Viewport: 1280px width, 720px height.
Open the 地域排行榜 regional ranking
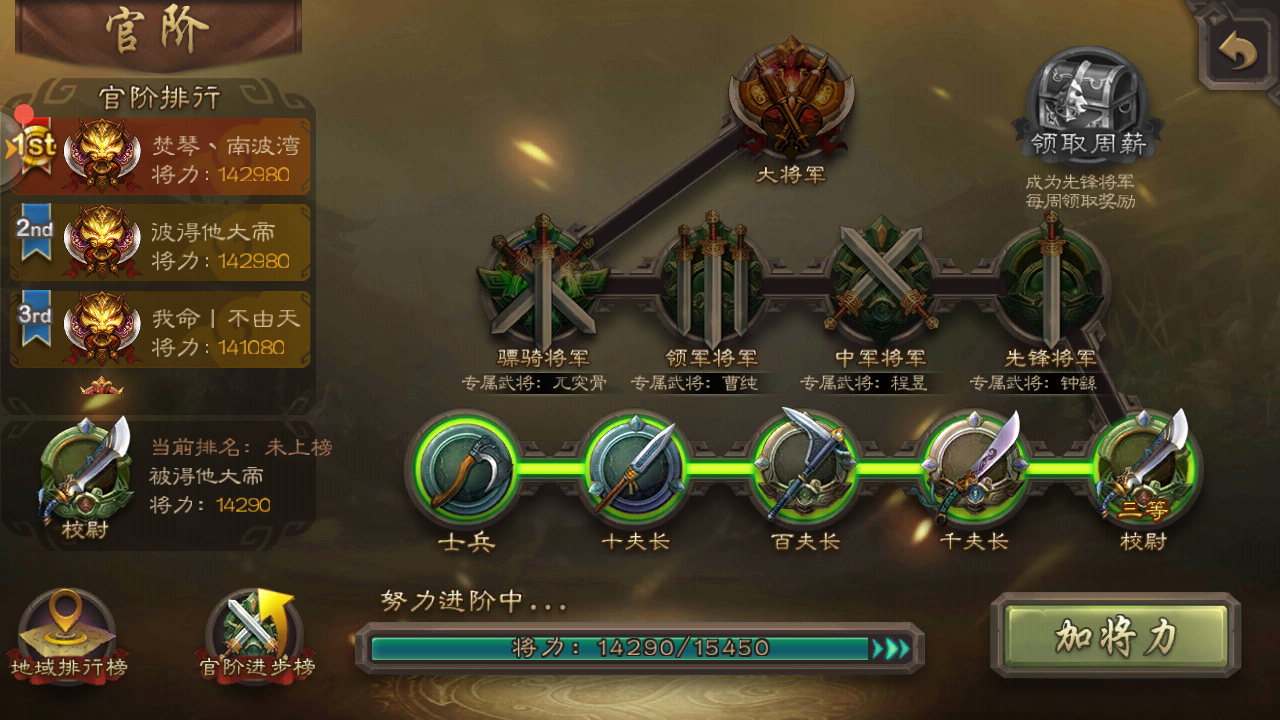click(68, 636)
